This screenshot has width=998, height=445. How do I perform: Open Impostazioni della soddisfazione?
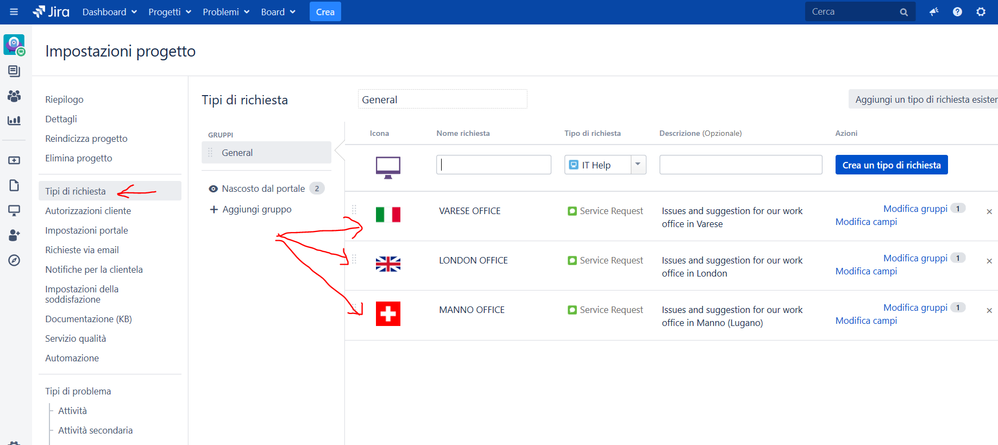(x=82, y=294)
